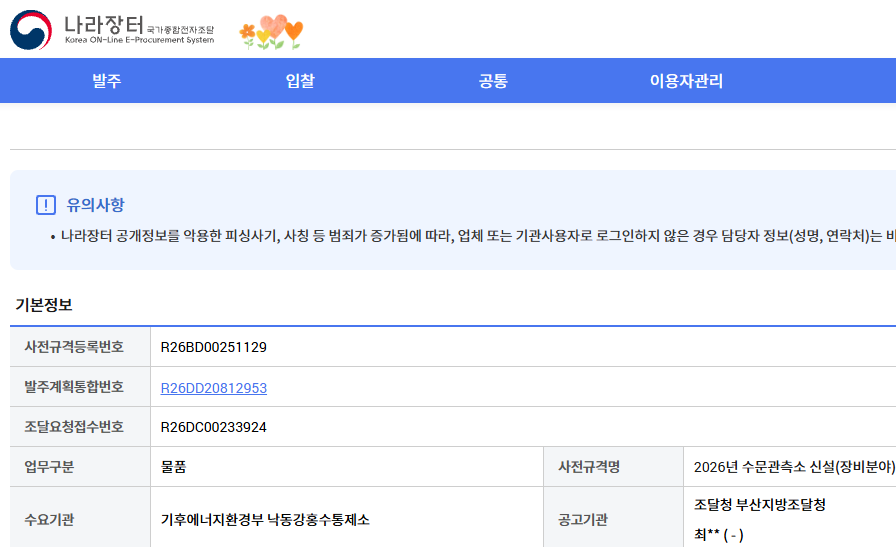Select value R26BD00251129
Image resolution: width=896 pixels, height=547 pixels.
(x=214, y=347)
